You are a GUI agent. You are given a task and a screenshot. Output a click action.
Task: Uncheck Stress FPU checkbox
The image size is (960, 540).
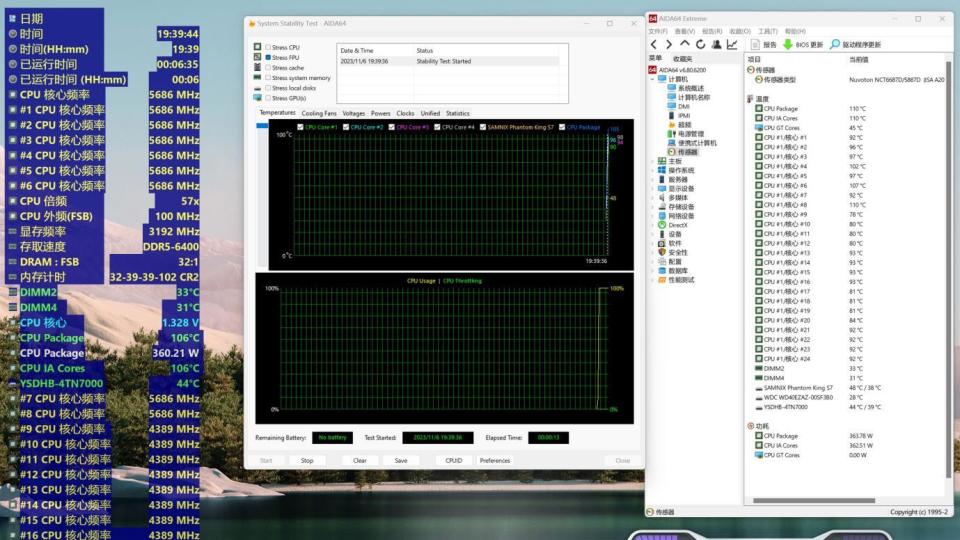click(268, 58)
